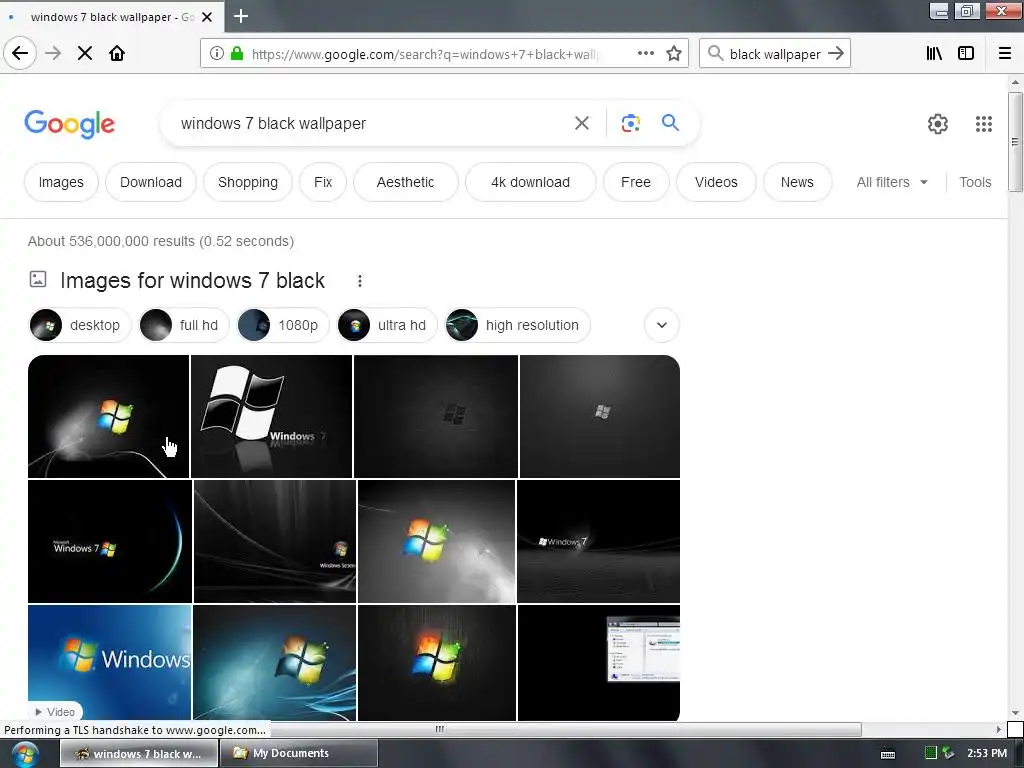Click the vertical scrollbar down arrow

coord(1015,712)
